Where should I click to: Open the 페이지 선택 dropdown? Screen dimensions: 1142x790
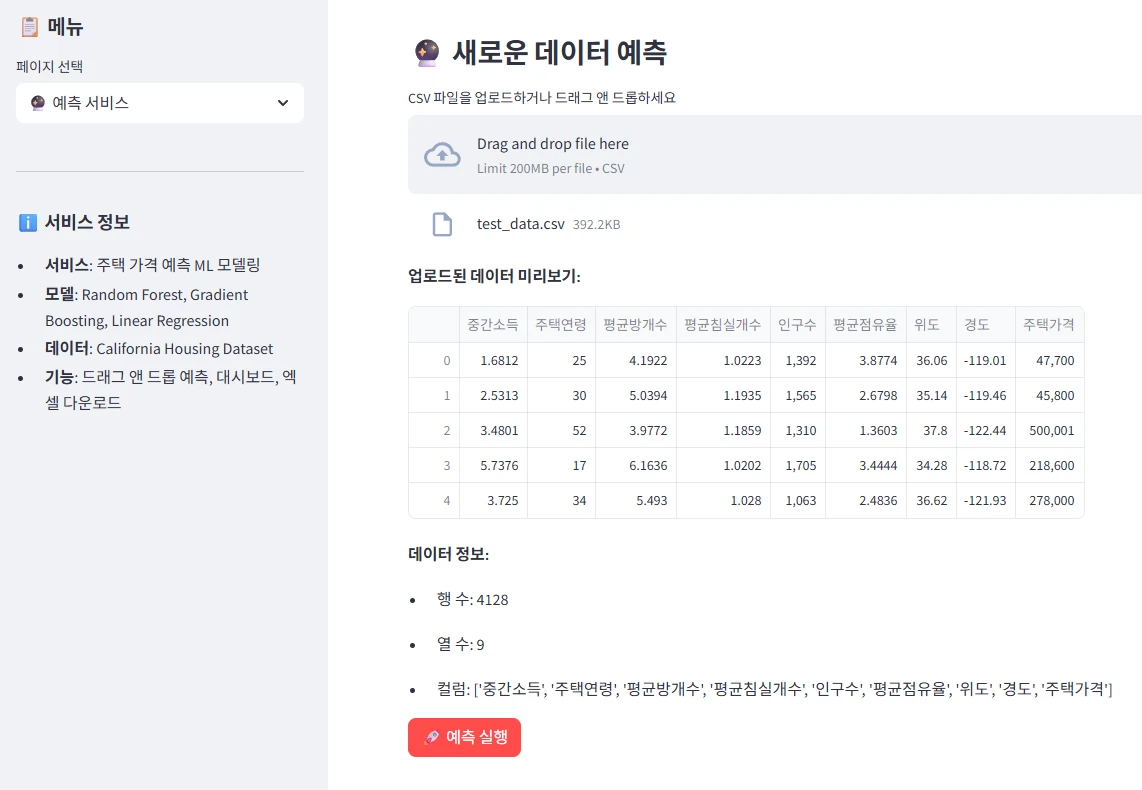160,103
